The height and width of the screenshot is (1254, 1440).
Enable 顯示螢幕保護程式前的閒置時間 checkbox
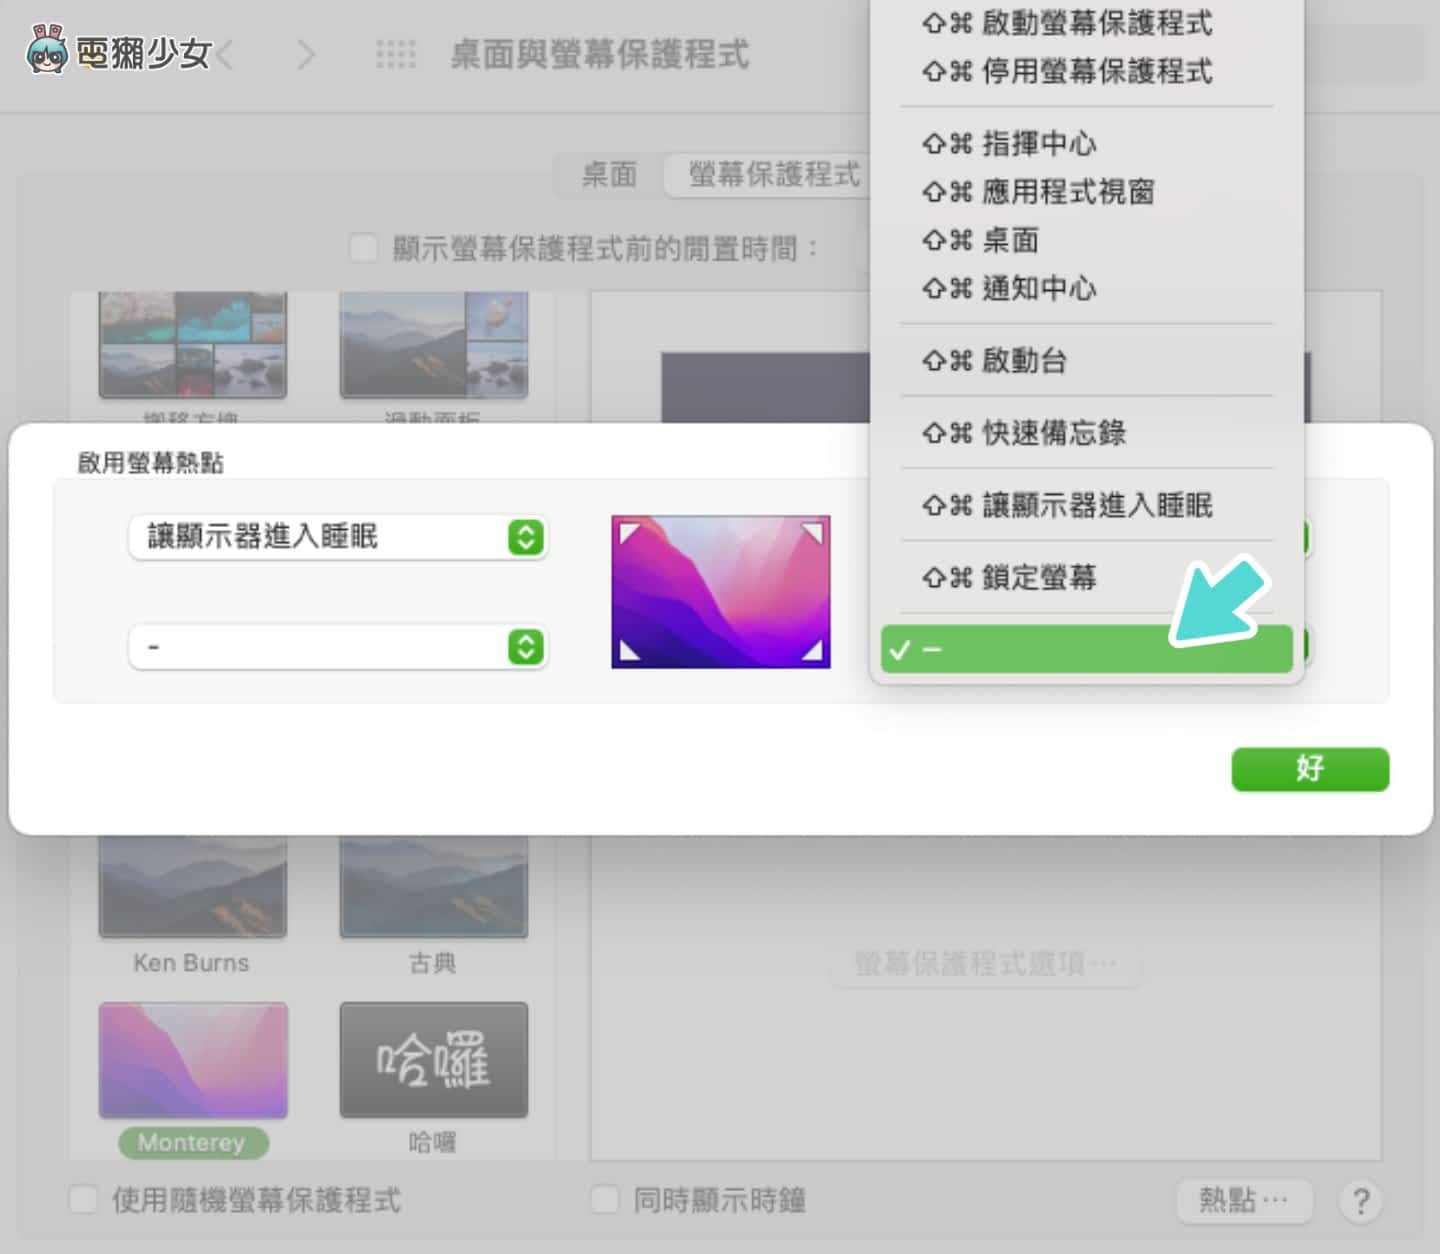click(x=363, y=247)
